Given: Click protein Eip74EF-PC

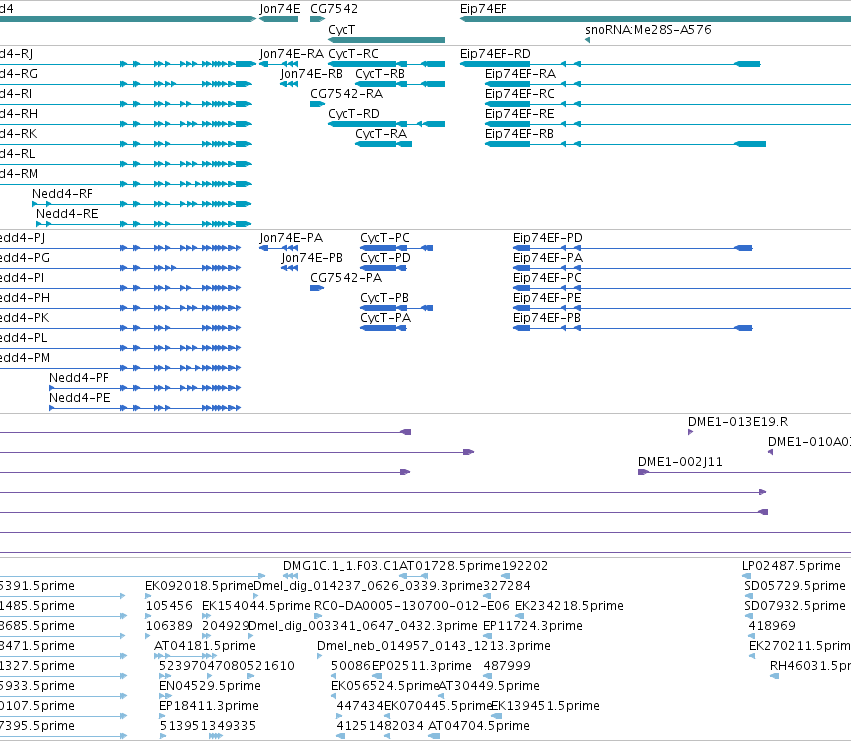Looking at the screenshot, I should (x=547, y=278).
